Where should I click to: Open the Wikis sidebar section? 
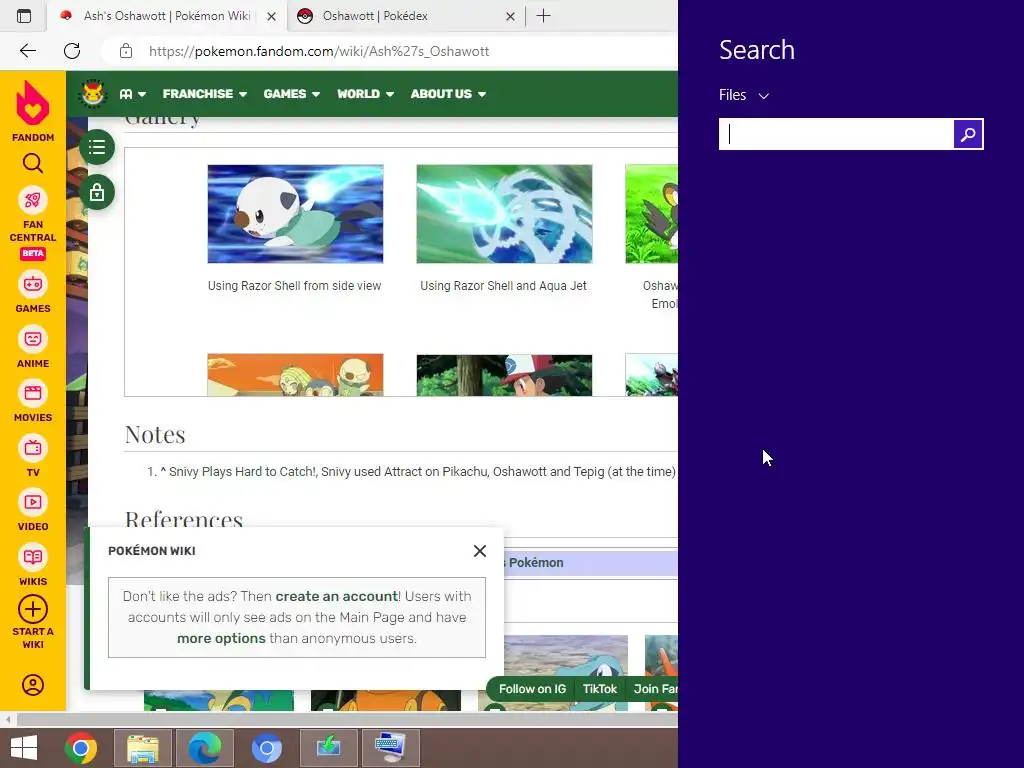click(33, 566)
